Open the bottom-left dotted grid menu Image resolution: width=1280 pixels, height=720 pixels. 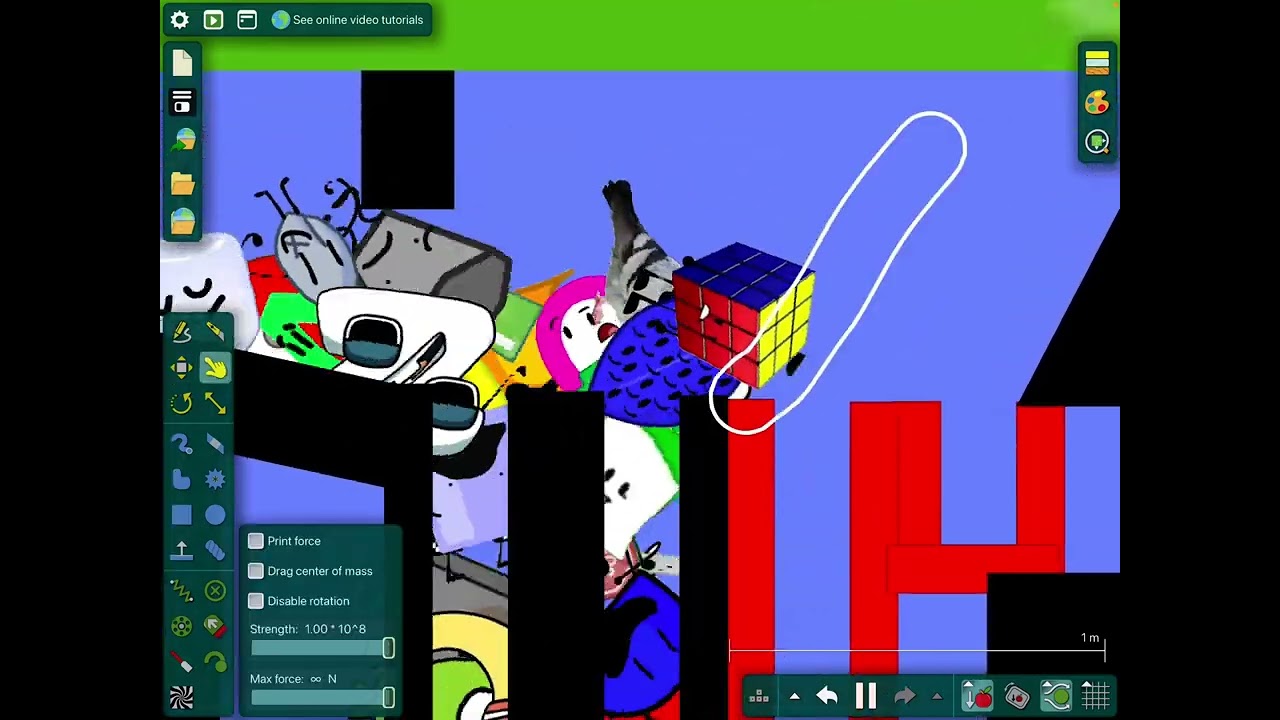[x=758, y=697]
